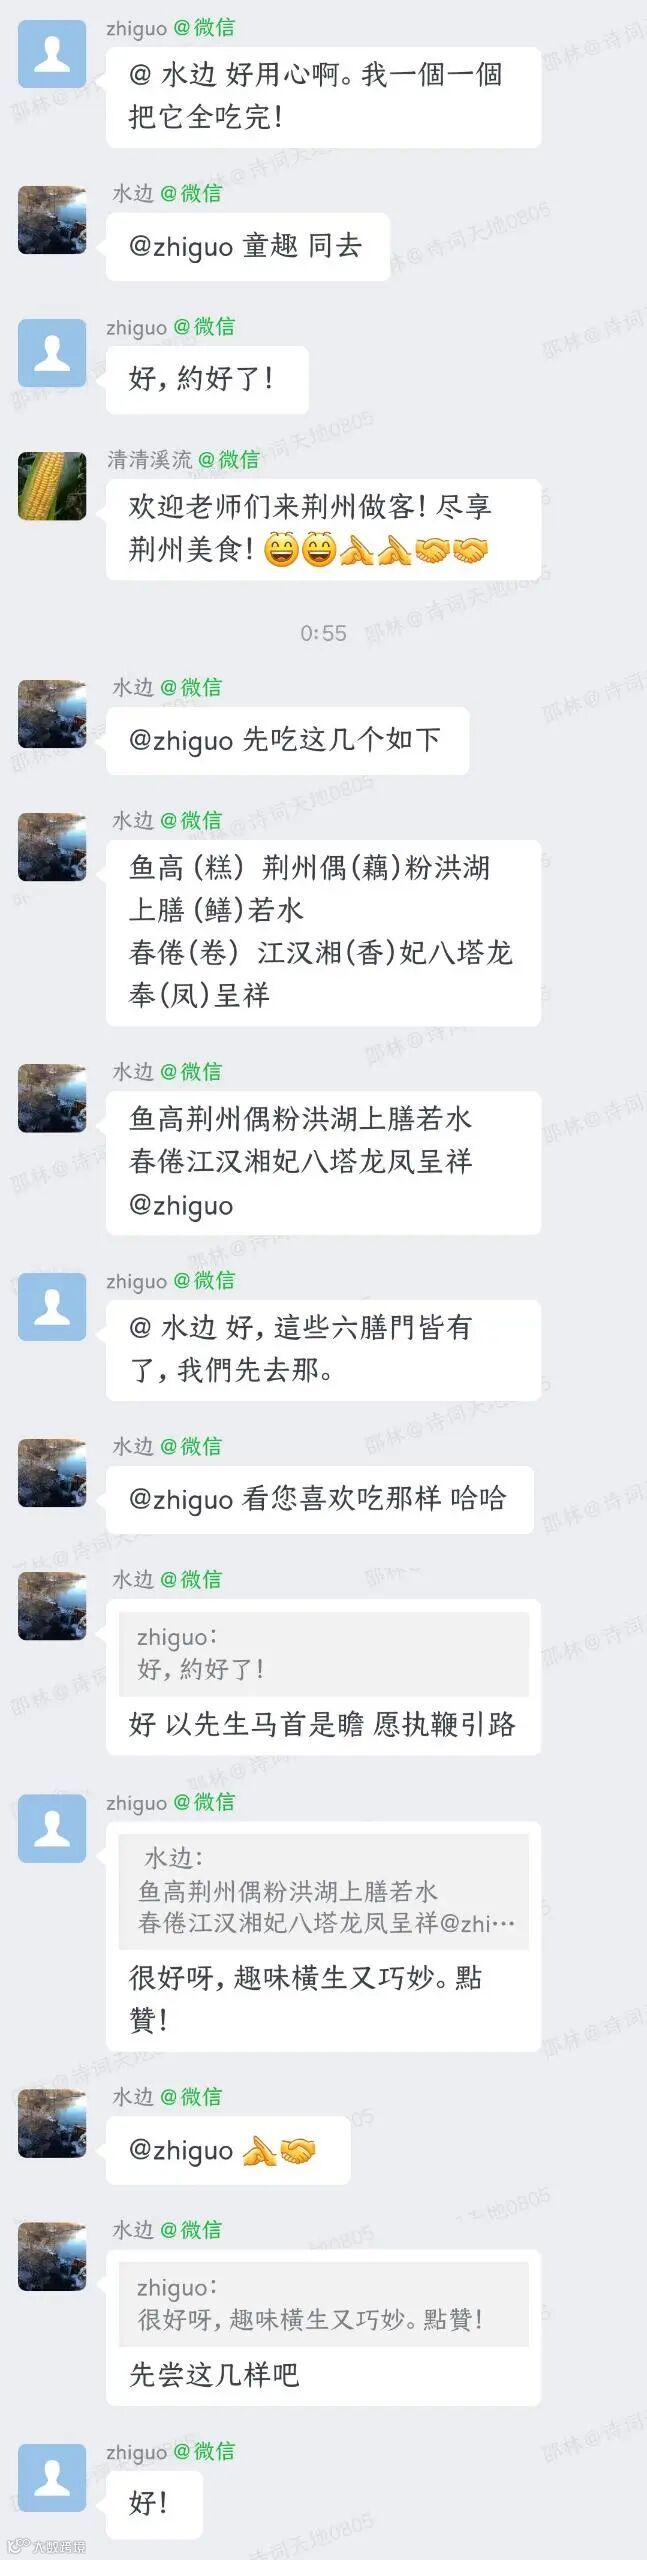Click the "zhiguo @微信" name above "好,約好了!"
This screenshot has width=647, height=2560.
tap(171, 327)
